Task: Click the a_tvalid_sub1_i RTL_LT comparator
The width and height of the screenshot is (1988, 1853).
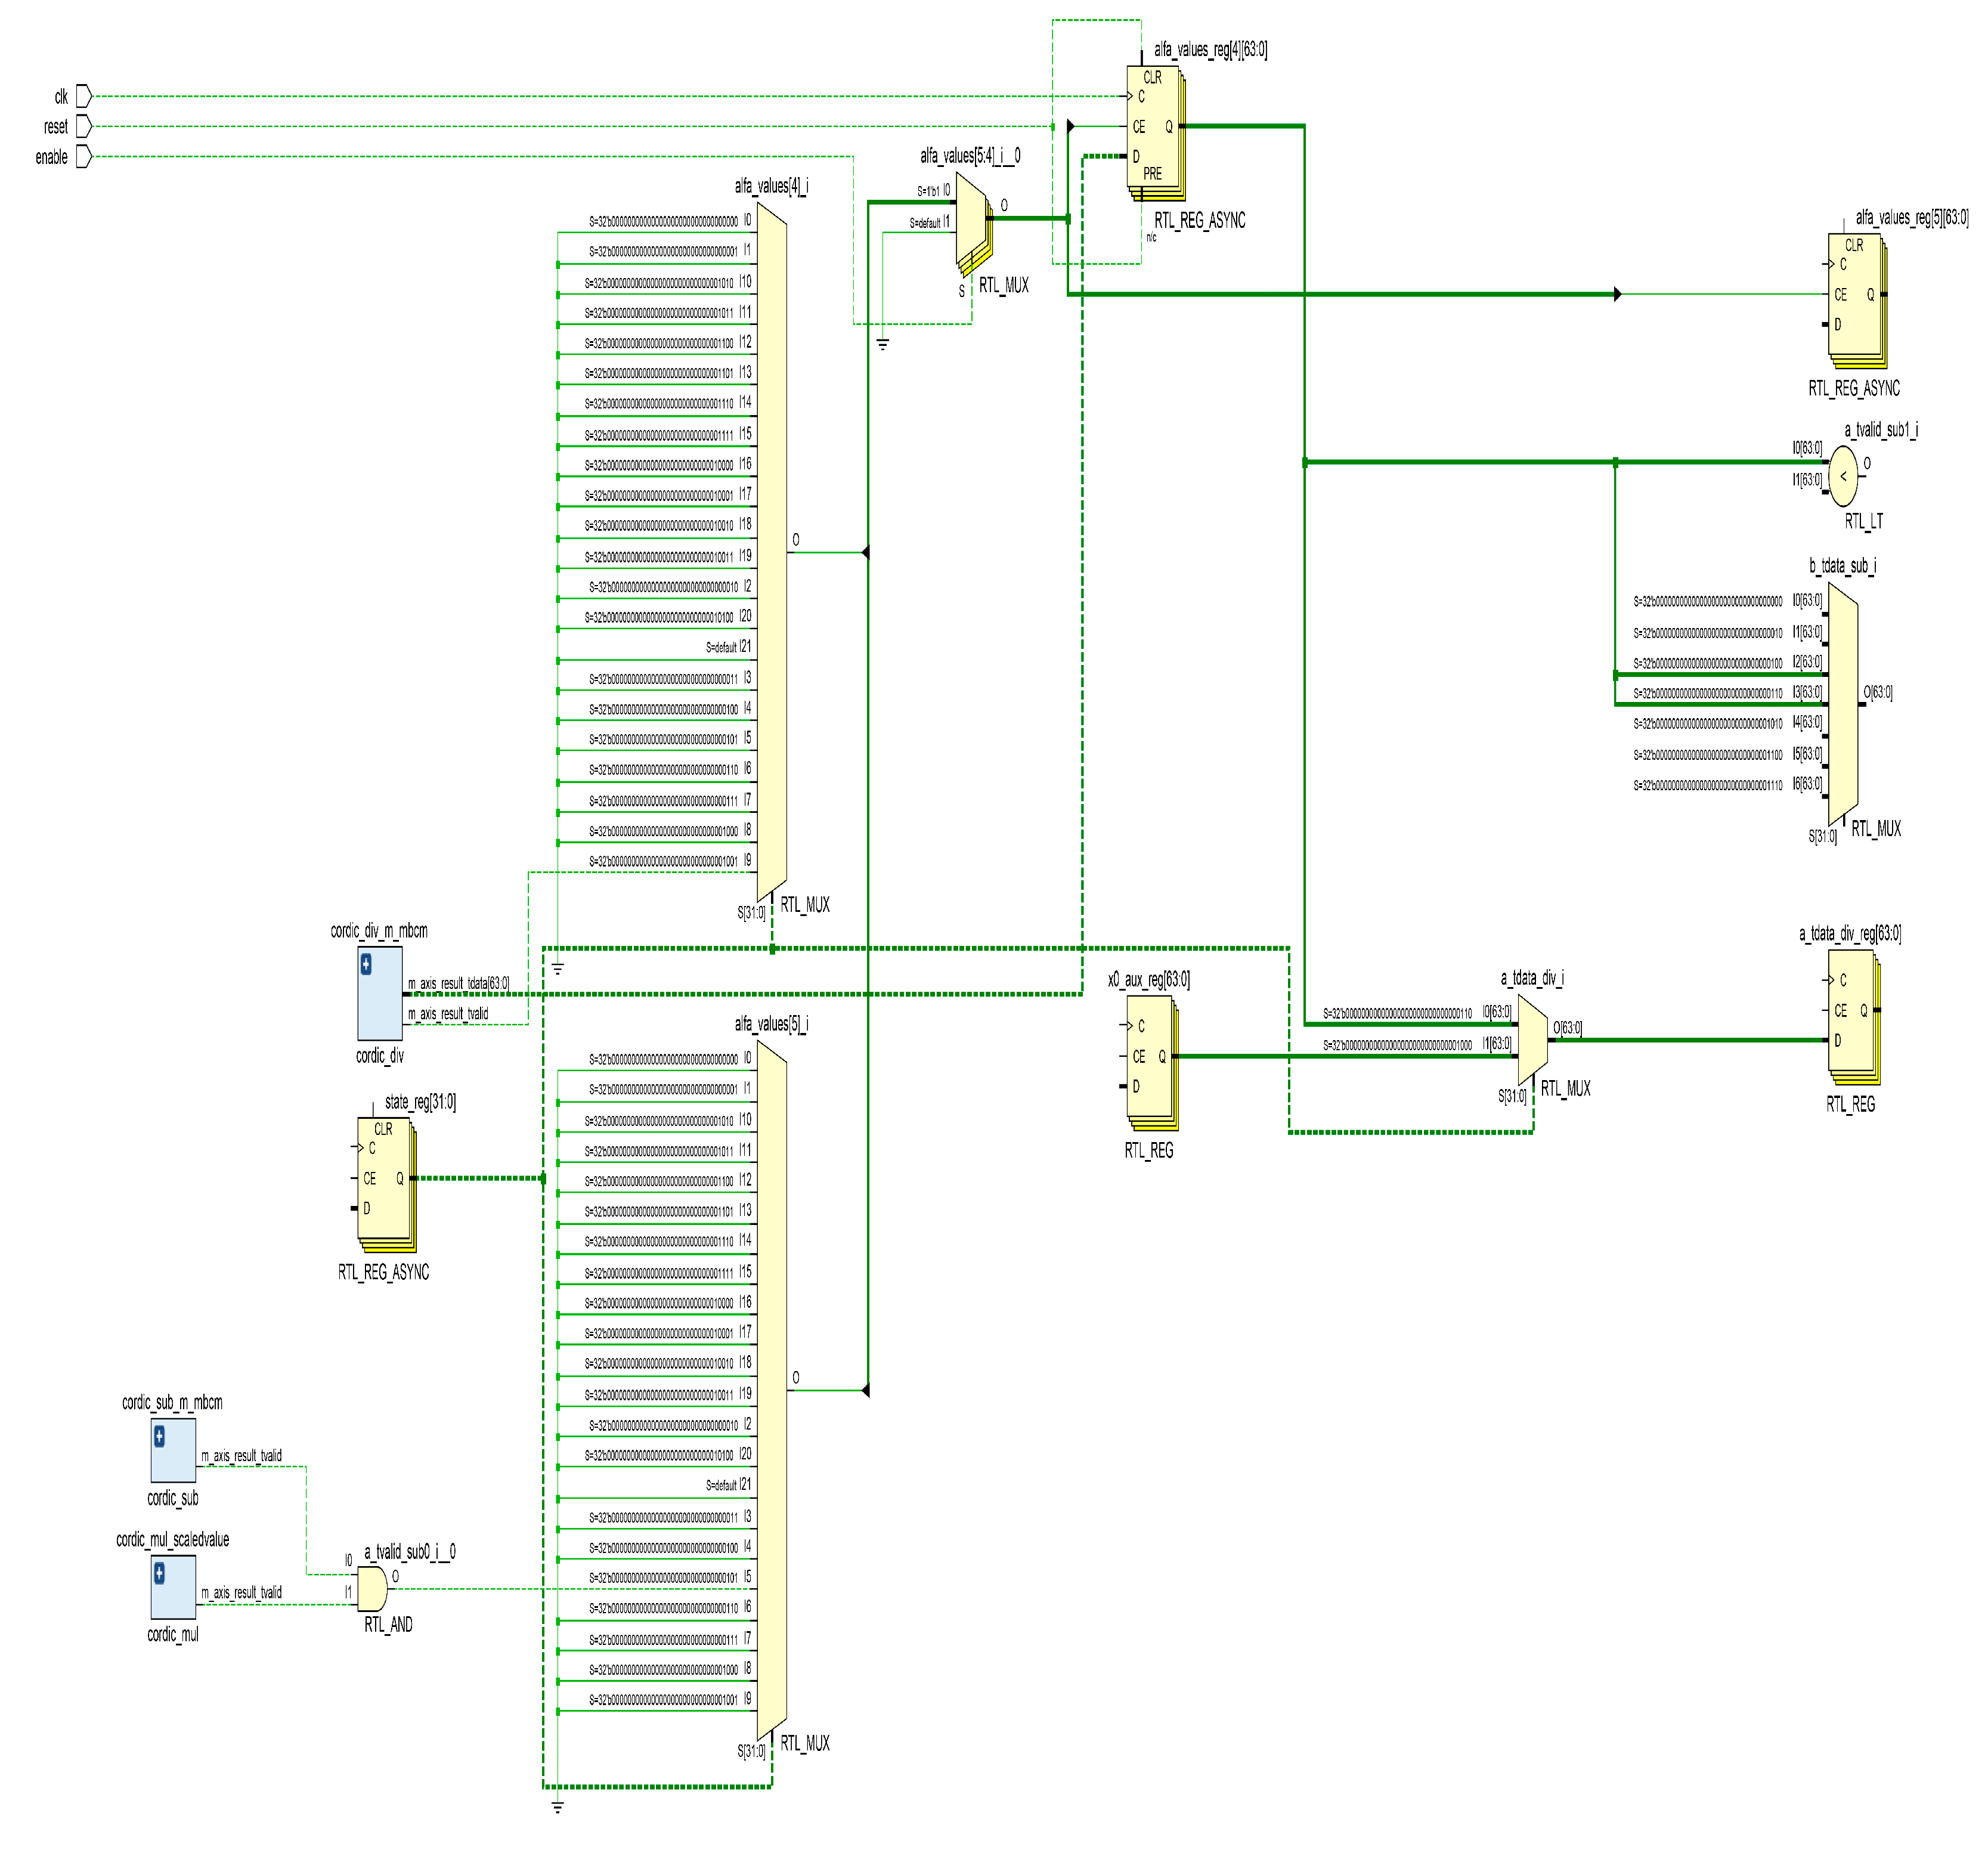Action: [1843, 476]
